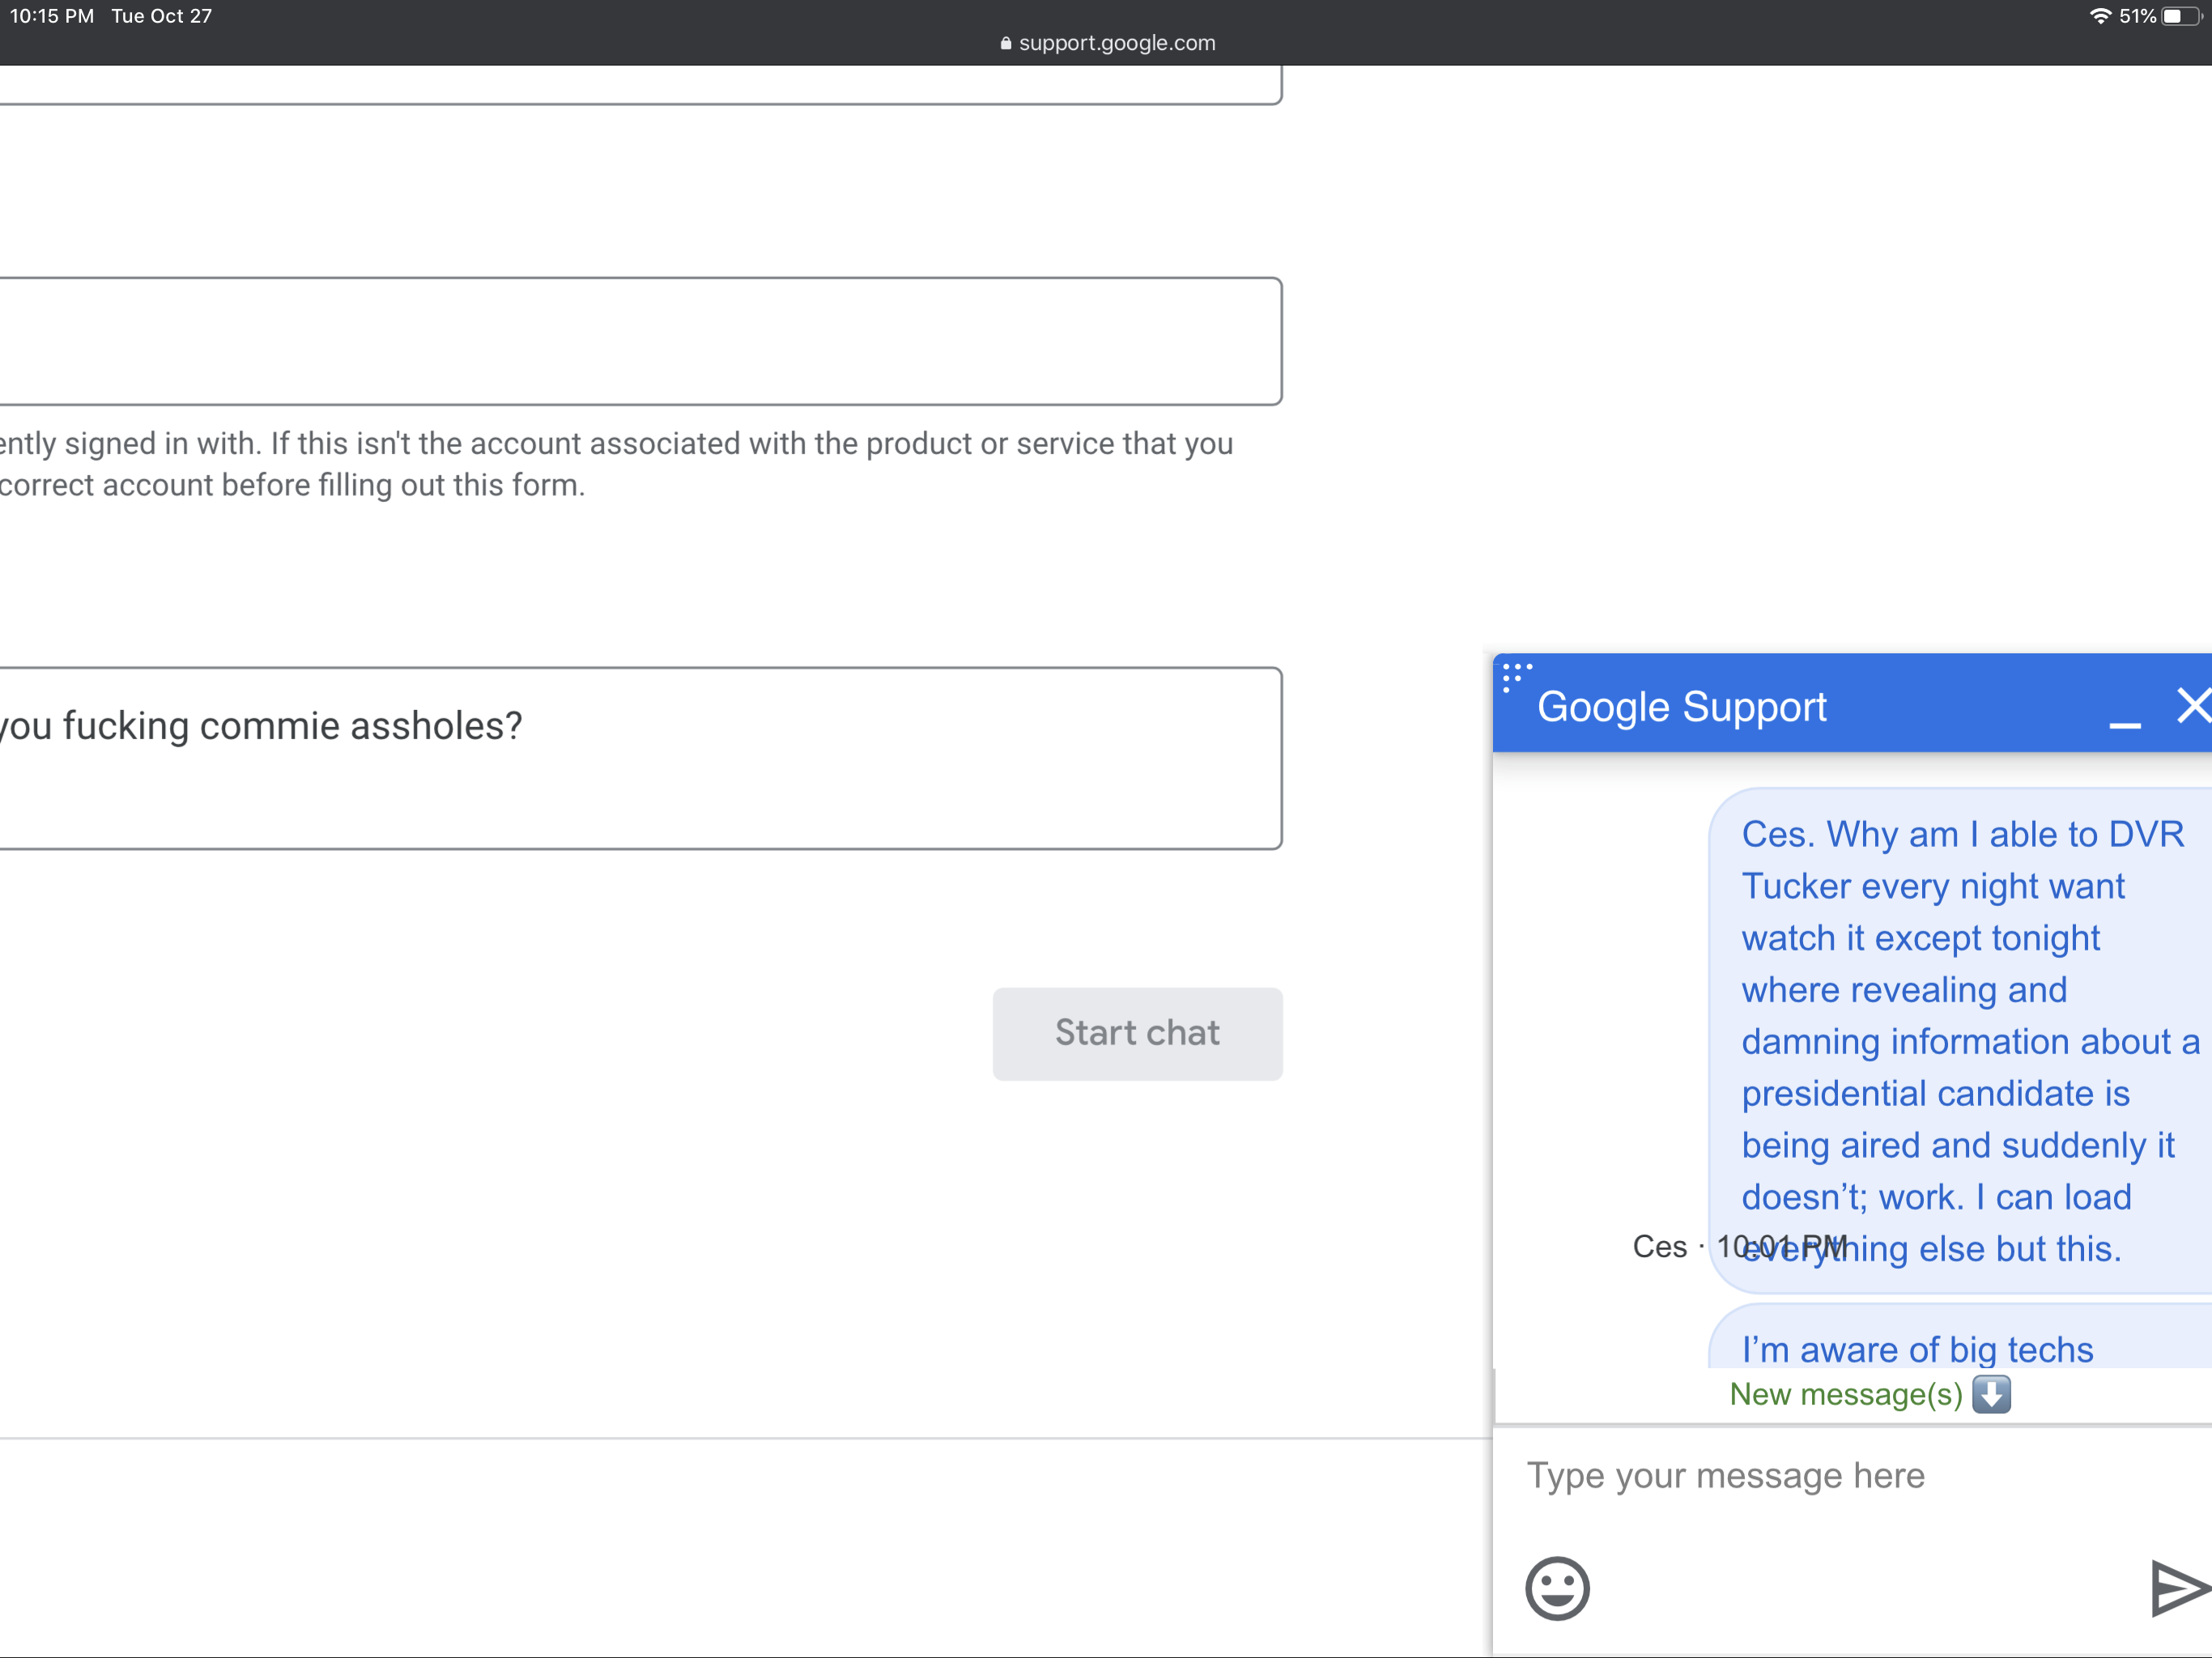Tap the battery indicator in status bar
The width and height of the screenshot is (2212, 1658).
click(x=2182, y=16)
